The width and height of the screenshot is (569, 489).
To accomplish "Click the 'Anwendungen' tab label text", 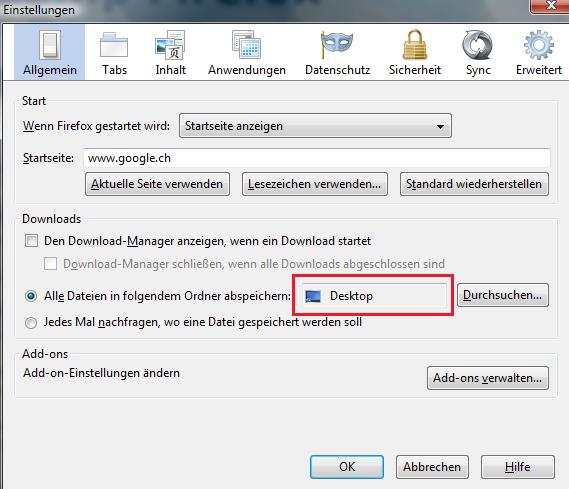I will click(x=247, y=70).
